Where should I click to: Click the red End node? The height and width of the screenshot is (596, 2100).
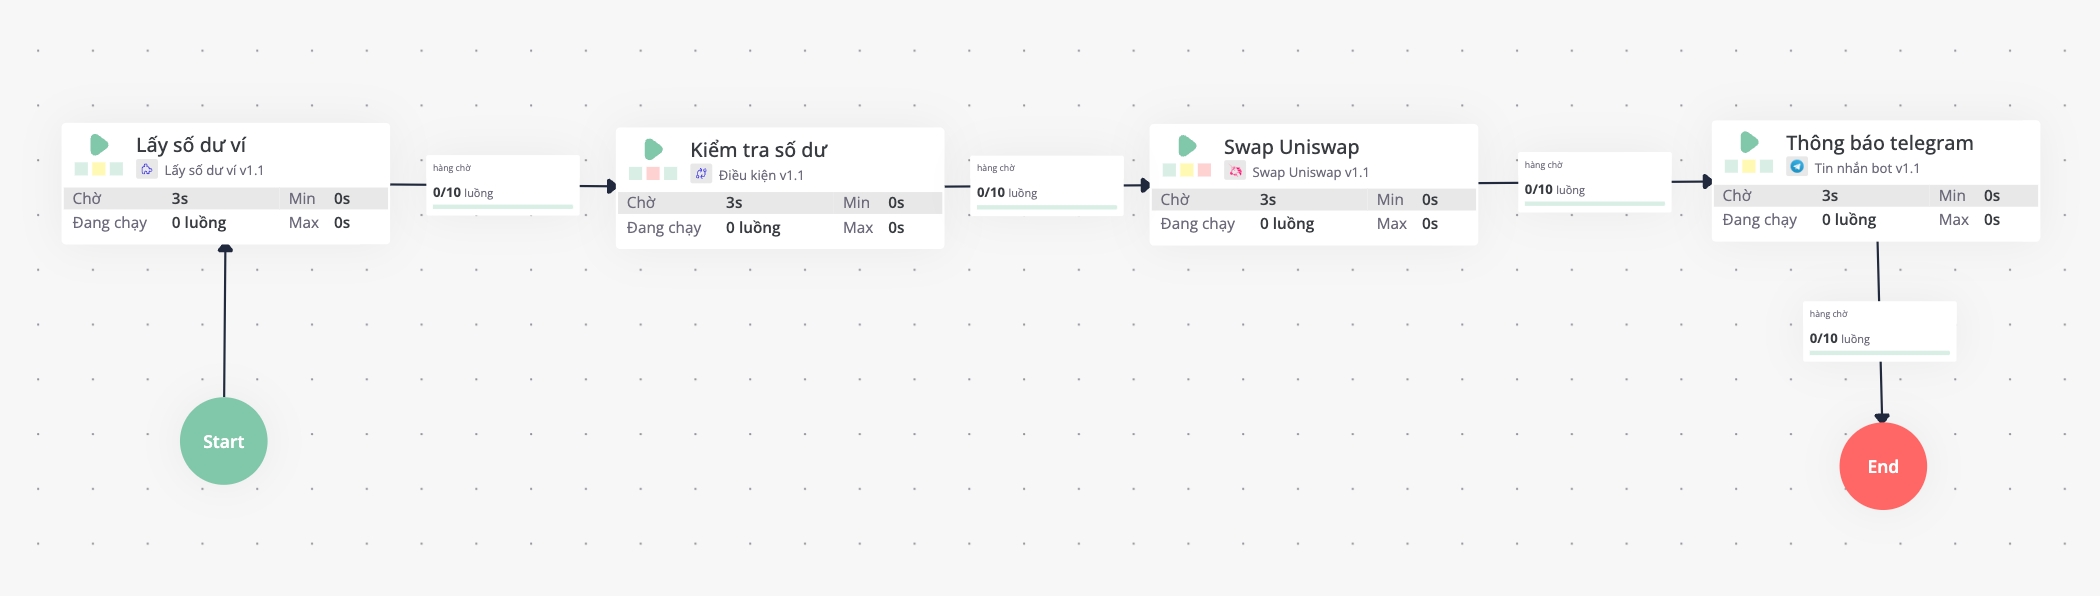tap(1882, 466)
